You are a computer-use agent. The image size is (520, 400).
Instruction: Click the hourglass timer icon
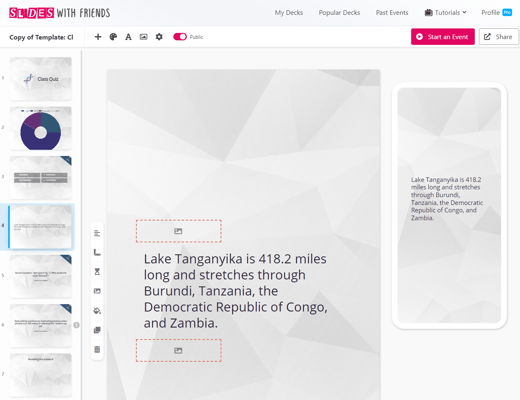(x=97, y=272)
